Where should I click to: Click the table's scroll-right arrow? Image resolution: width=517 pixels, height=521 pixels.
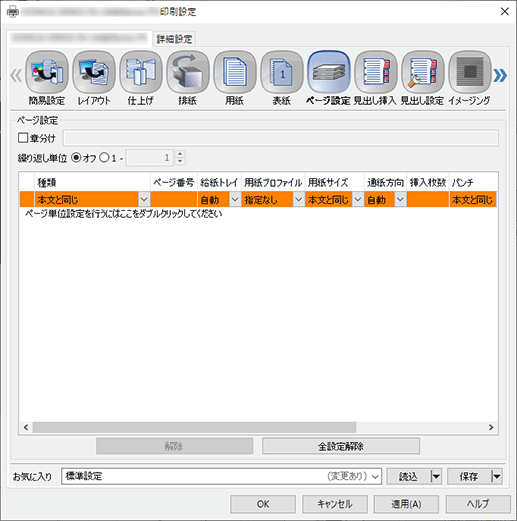click(x=491, y=427)
